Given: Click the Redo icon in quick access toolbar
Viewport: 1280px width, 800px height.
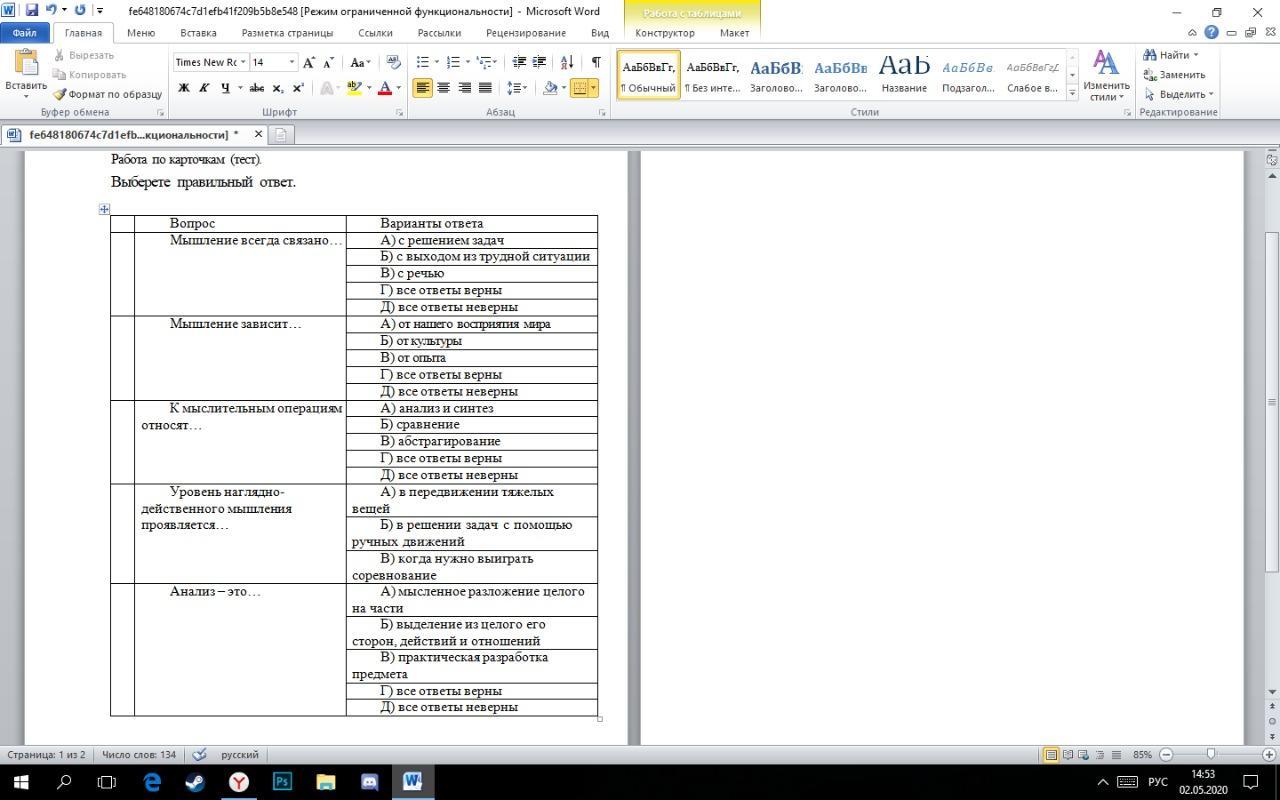Looking at the screenshot, I should coord(80,11).
